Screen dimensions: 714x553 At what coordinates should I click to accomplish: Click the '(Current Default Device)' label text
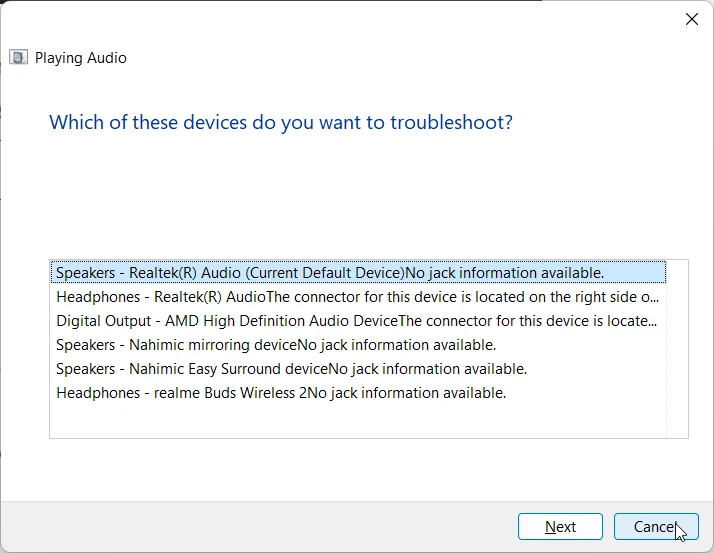click(x=325, y=272)
